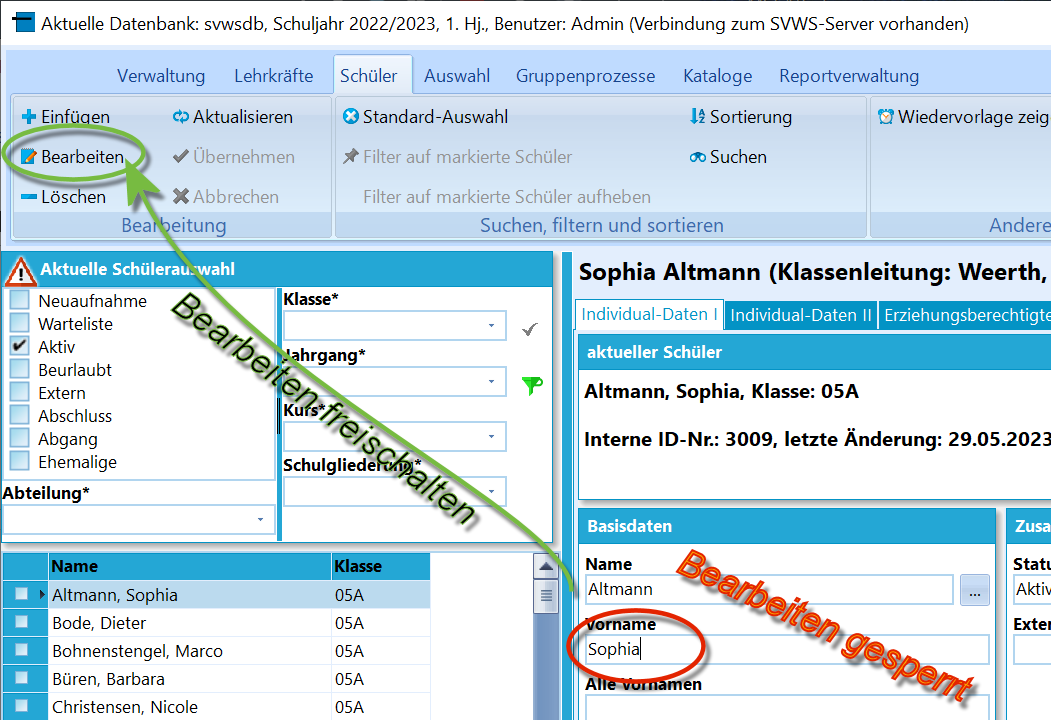Enable the Abschluss checkbox
This screenshot has width=1051, height=720.
click(20, 415)
